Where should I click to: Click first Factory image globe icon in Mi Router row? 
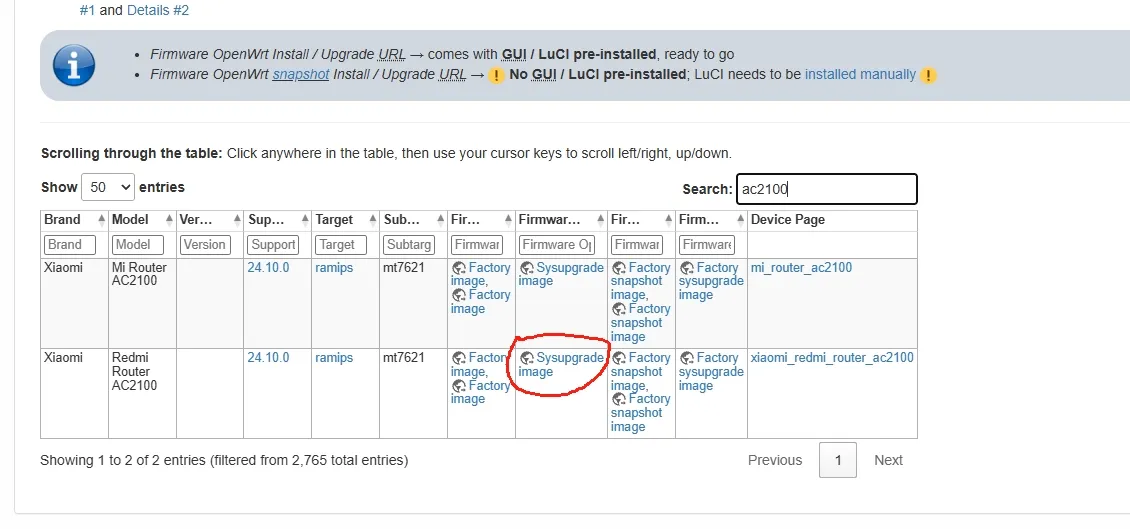[458, 268]
